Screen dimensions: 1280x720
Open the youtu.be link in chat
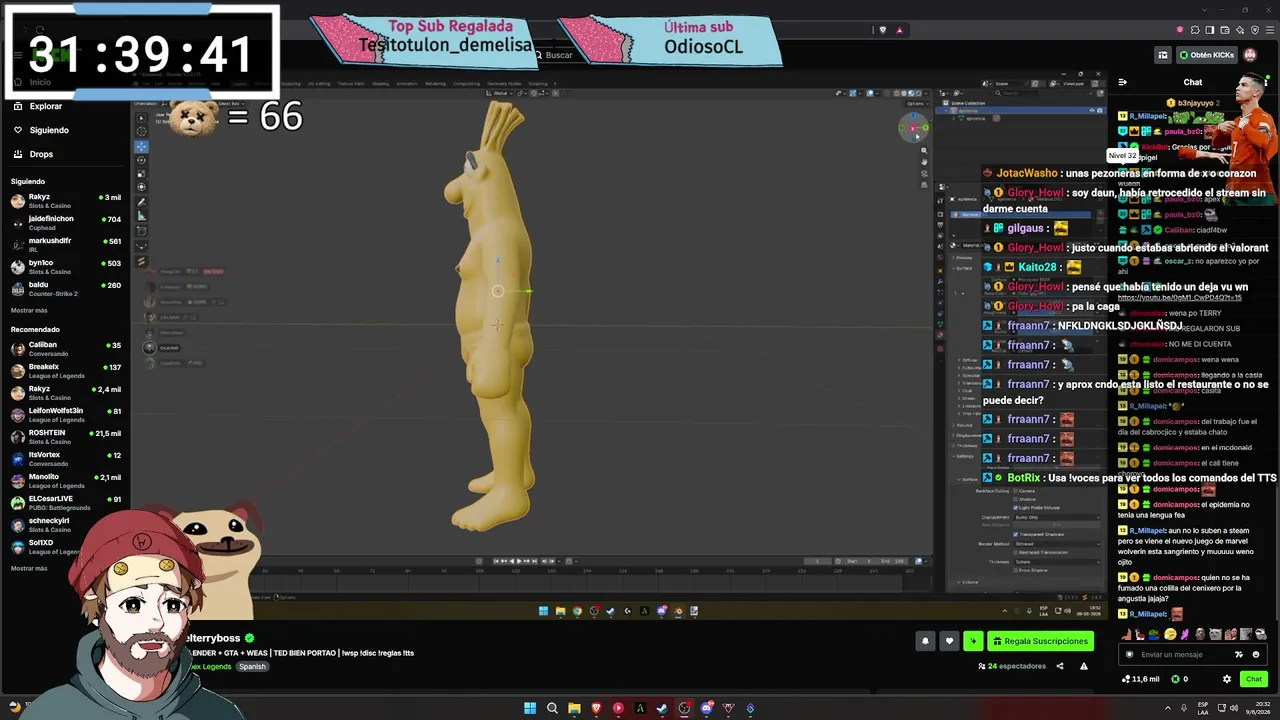[1180, 298]
